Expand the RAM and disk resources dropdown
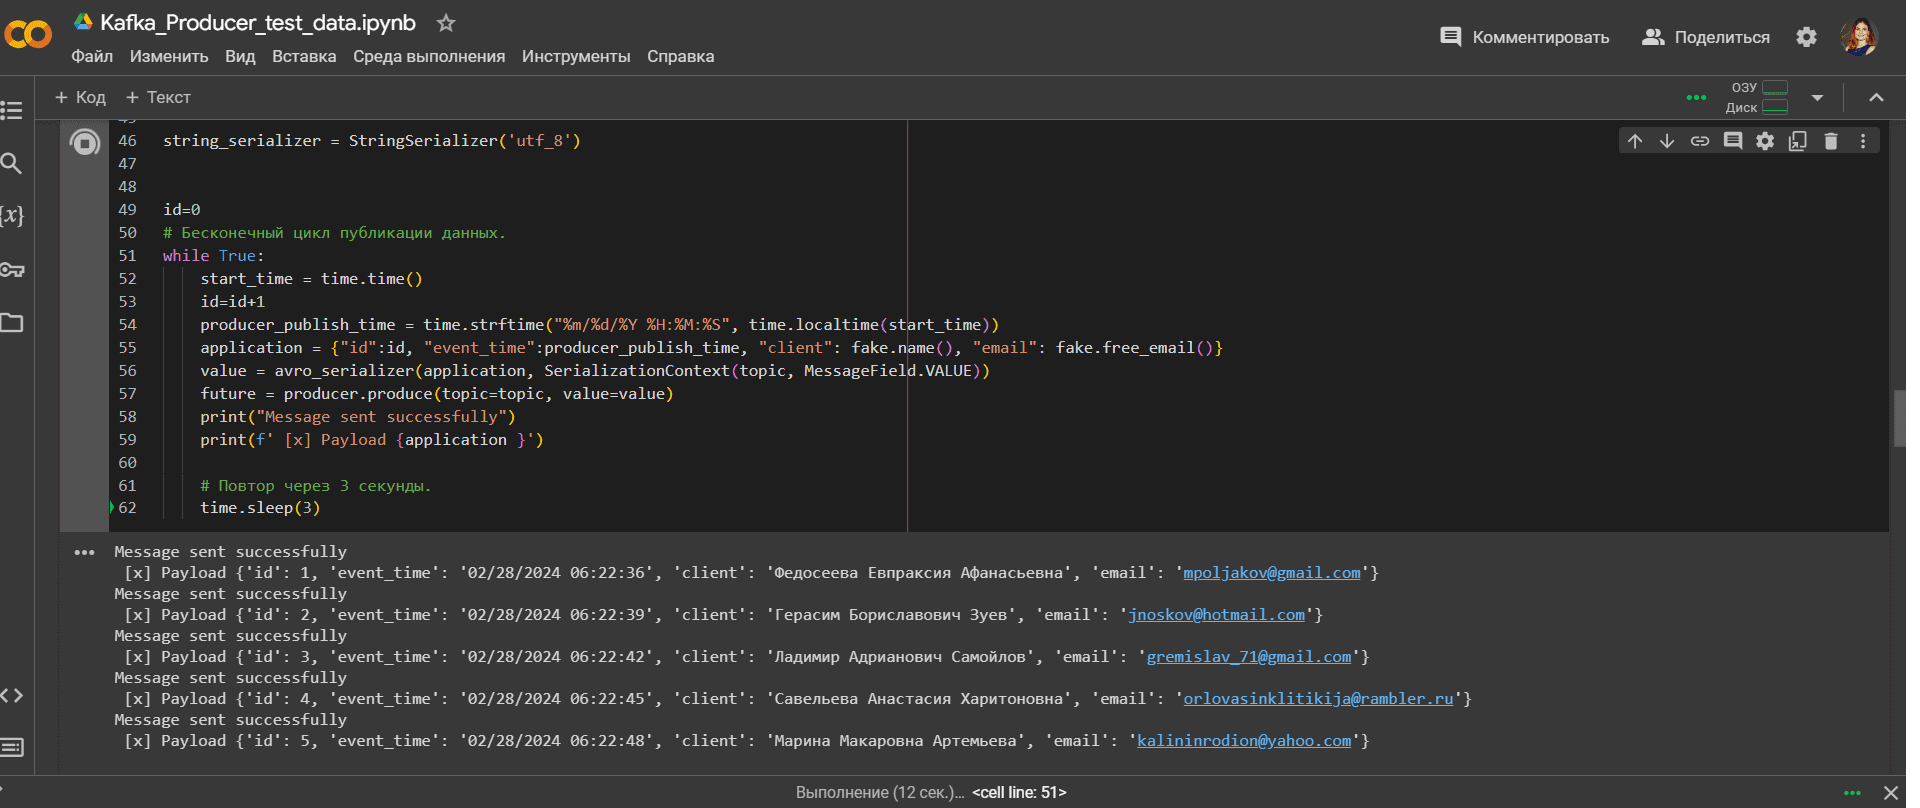This screenshot has height=808, width=1920. pyautogui.click(x=1818, y=98)
